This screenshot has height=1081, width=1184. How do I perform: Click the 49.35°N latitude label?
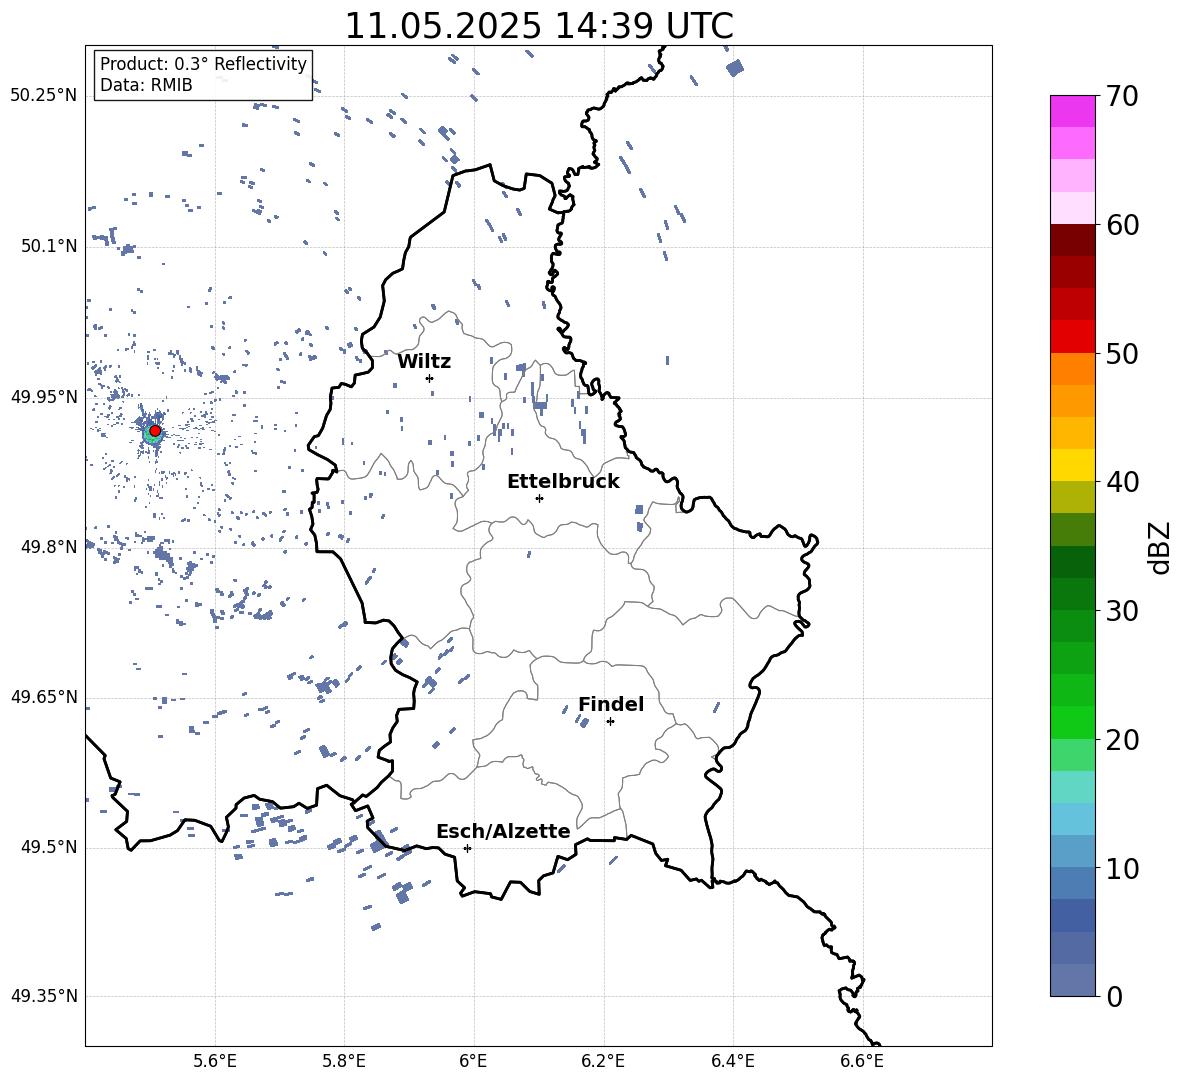[x=44, y=996]
